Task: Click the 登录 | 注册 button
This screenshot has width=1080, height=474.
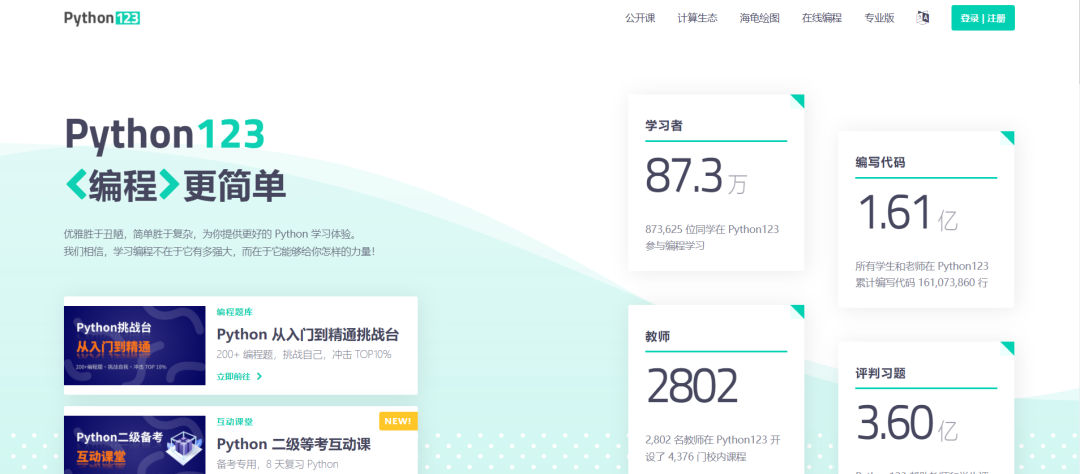Action: click(x=983, y=18)
